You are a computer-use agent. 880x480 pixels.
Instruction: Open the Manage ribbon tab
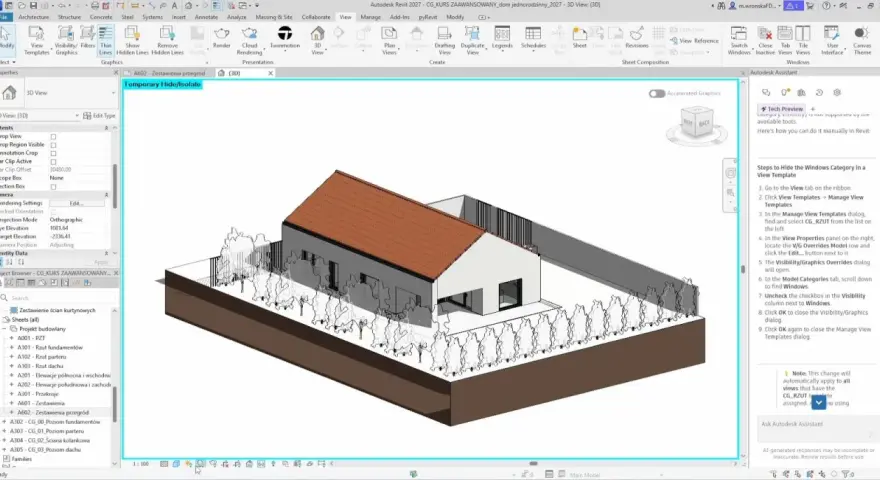pyautogui.click(x=370, y=17)
